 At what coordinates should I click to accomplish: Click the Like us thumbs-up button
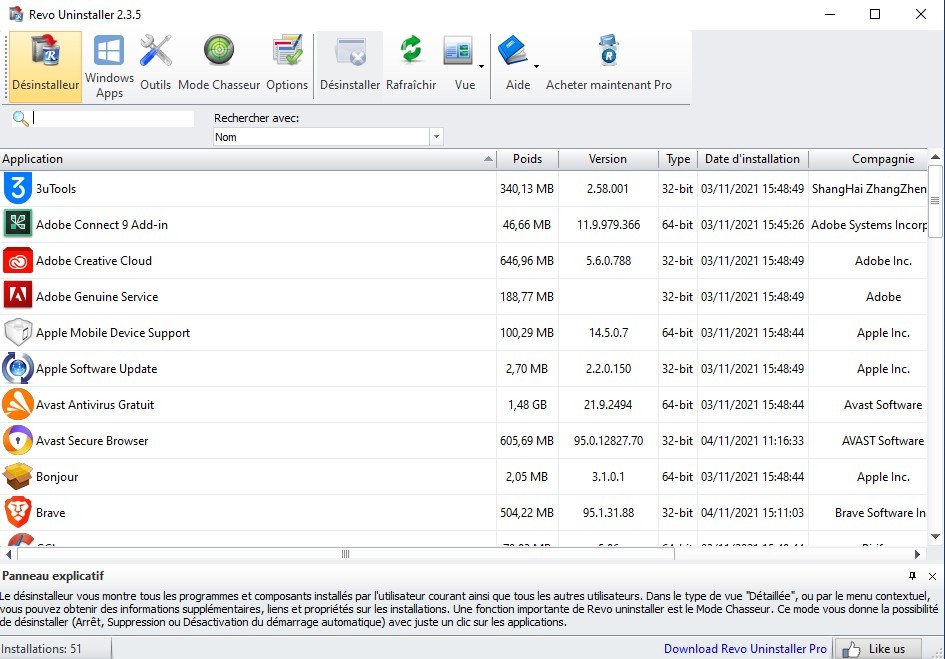(x=878, y=649)
